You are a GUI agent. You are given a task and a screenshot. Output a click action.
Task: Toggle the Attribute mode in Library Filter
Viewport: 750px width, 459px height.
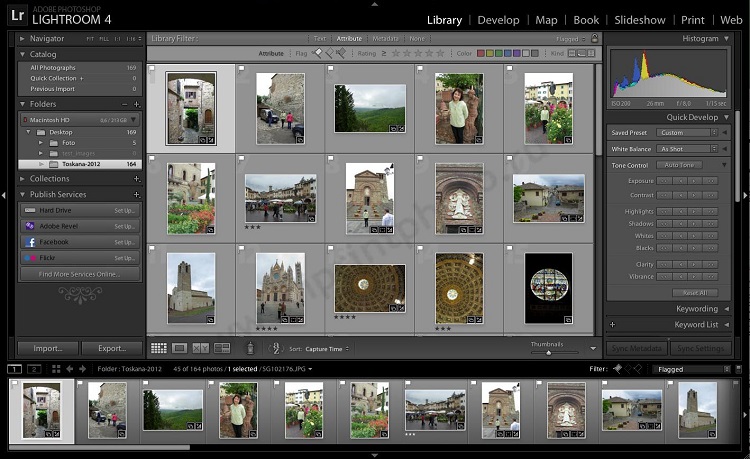(x=349, y=38)
